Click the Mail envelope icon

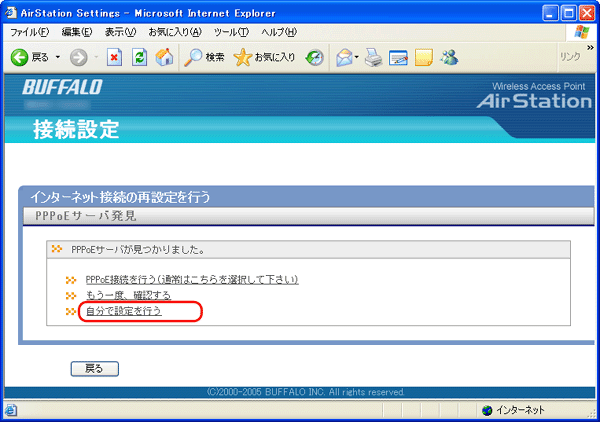pyautogui.click(x=344, y=57)
